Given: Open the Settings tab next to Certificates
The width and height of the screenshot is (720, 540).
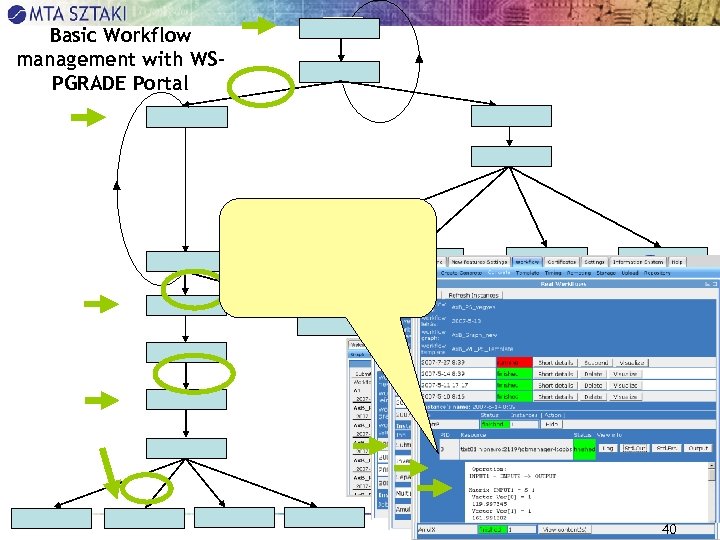Looking at the screenshot, I should point(594,262).
